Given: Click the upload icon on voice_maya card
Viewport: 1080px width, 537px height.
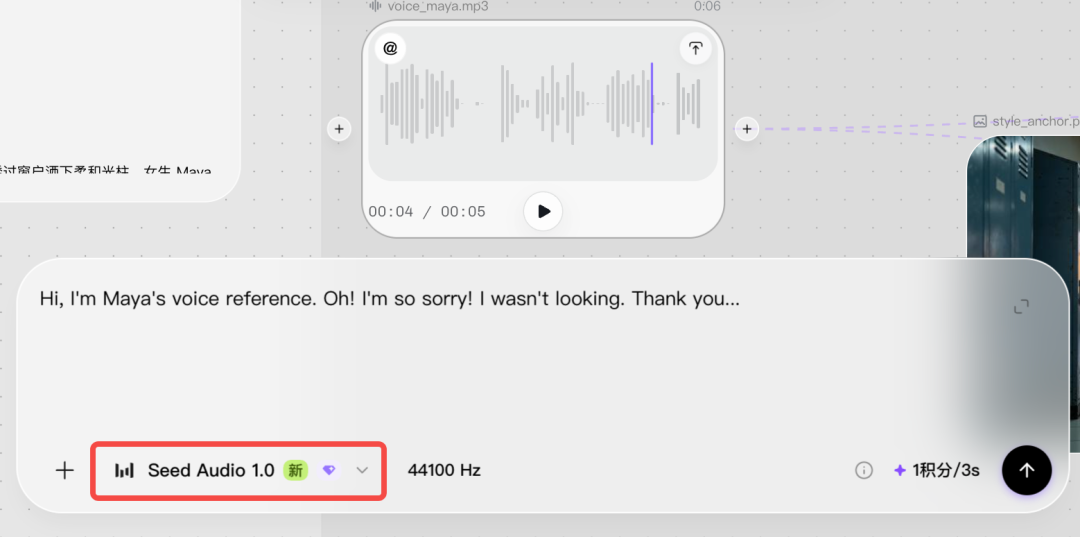Looking at the screenshot, I should pos(696,49).
